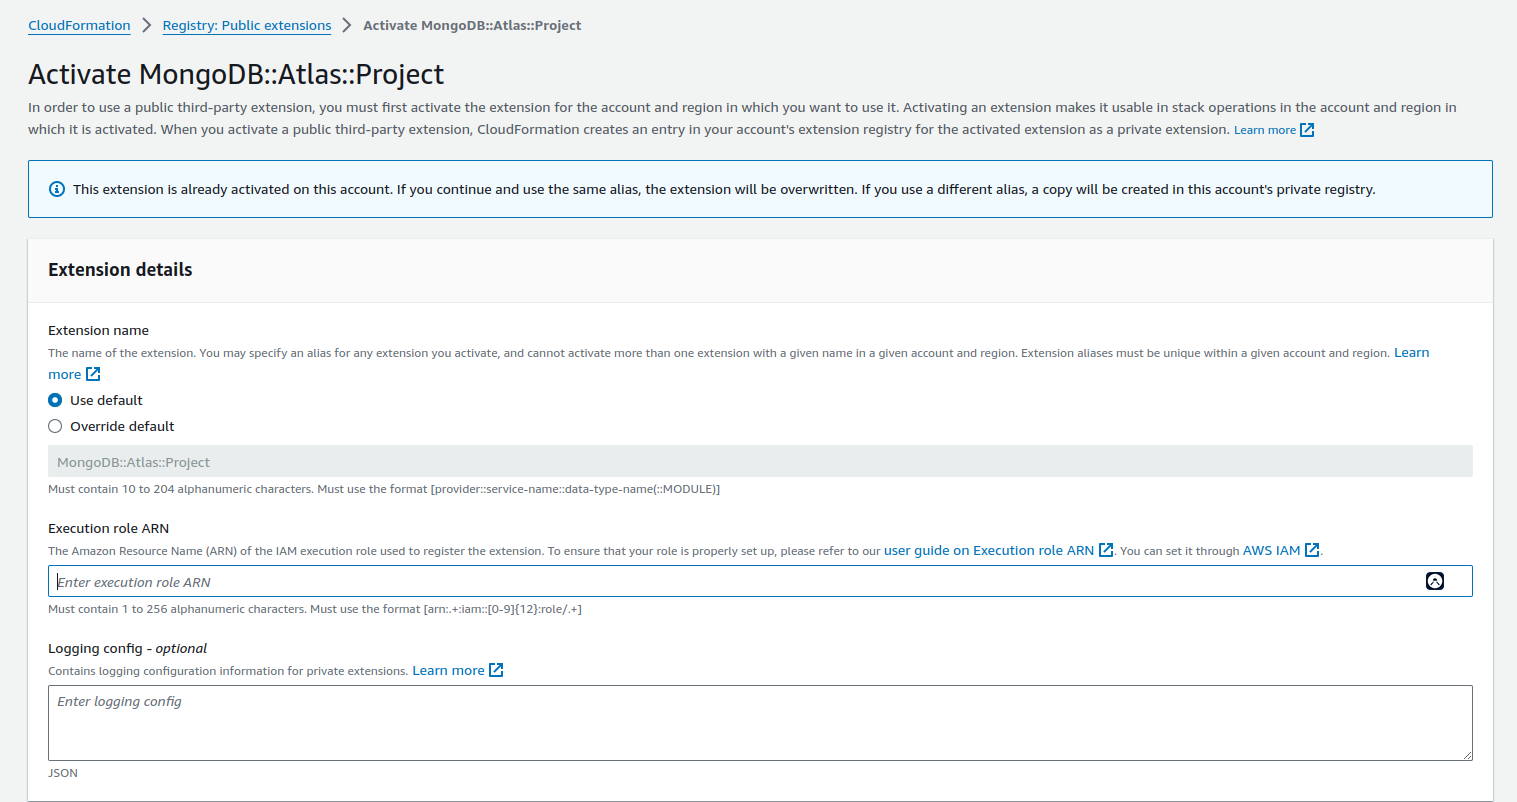Viewport: 1517px width, 802px height.
Task: Go to Registry: Public extensions breadcrumb
Action: 247,26
